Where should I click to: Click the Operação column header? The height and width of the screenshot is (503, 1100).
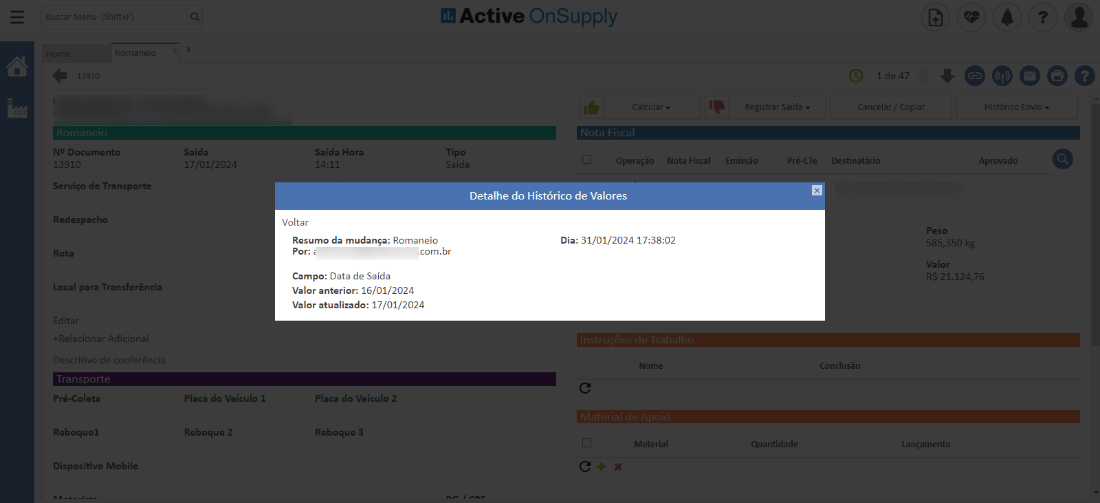point(635,161)
